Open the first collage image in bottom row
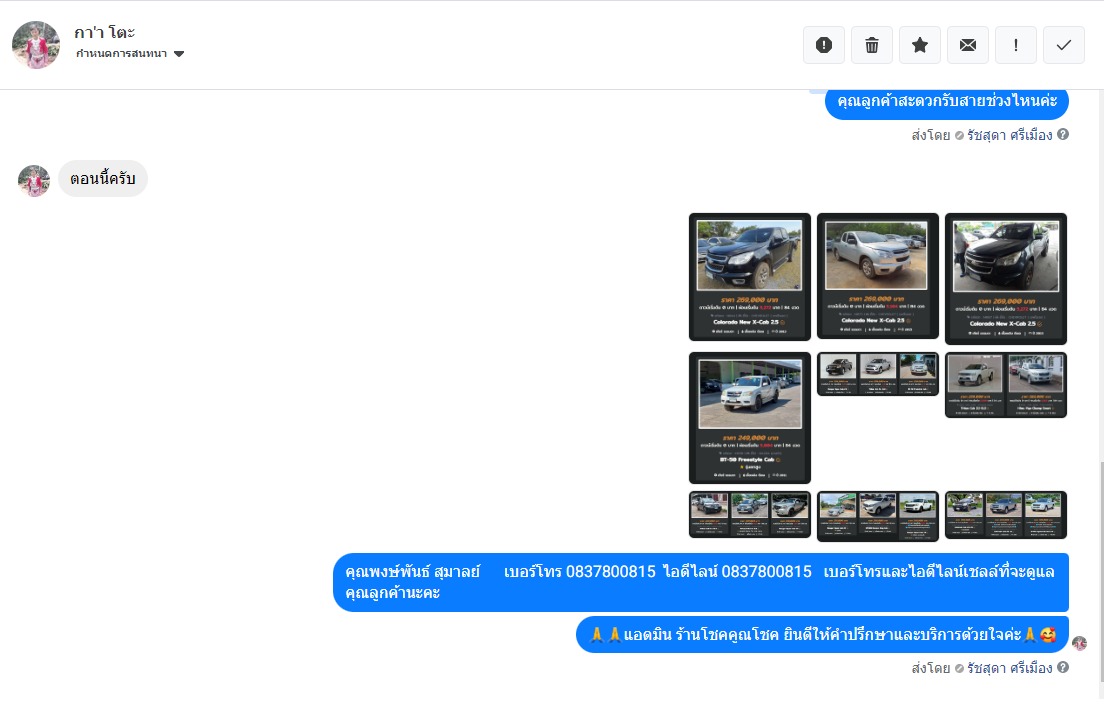 (x=750, y=515)
